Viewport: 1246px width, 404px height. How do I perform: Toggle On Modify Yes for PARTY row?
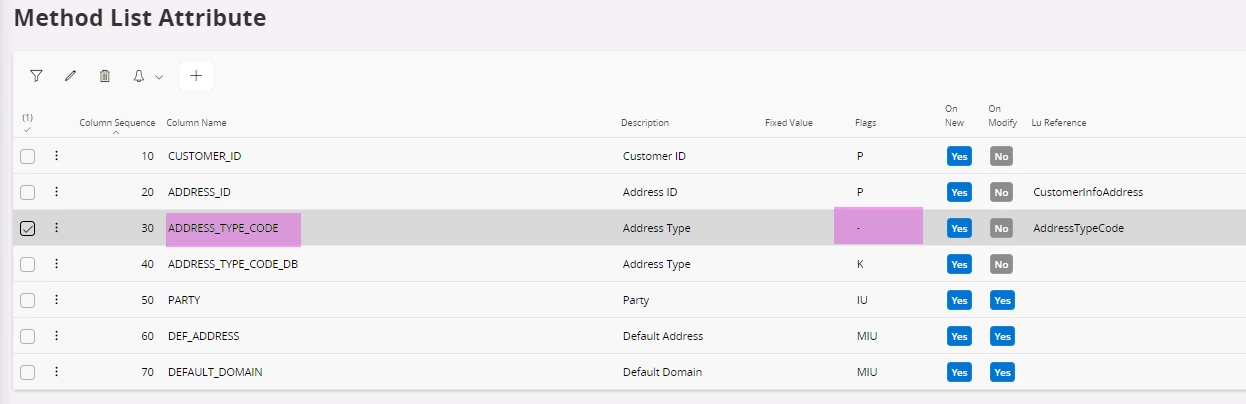1002,300
